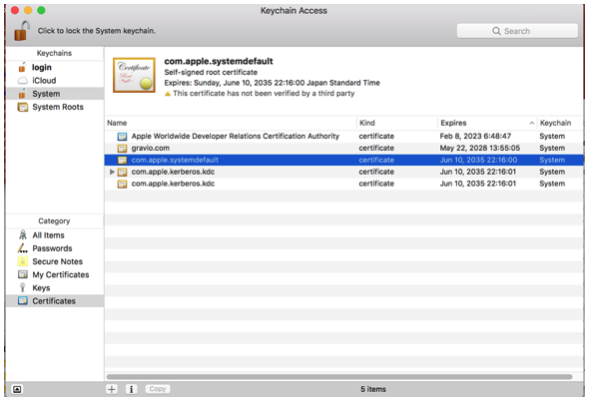Click the Secure Notes yellow note icon
Screen dimensions: 590x404
pos(23,261)
